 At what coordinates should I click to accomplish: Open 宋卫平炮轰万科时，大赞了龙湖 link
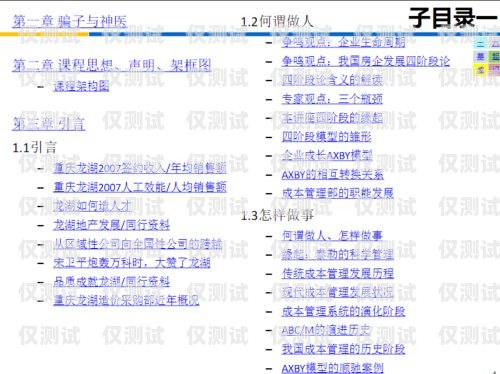point(132,263)
